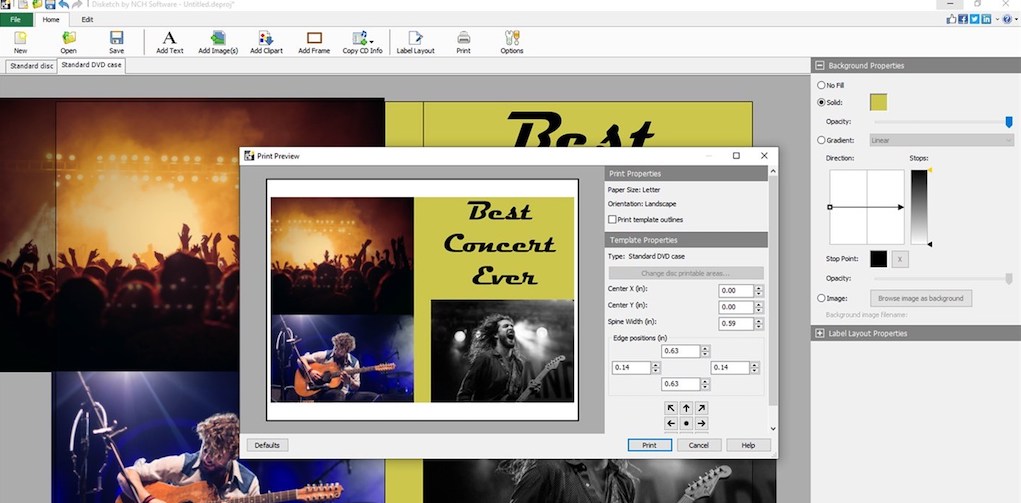Viewport: 1021px width, 503px height.
Task: Click the Add Text toolbar icon
Action: 170,41
